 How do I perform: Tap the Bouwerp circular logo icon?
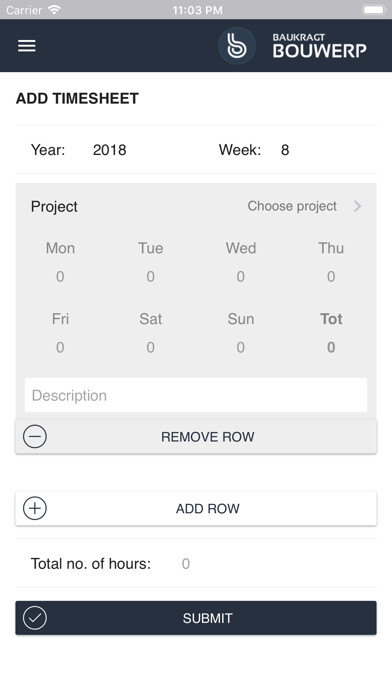(x=237, y=46)
